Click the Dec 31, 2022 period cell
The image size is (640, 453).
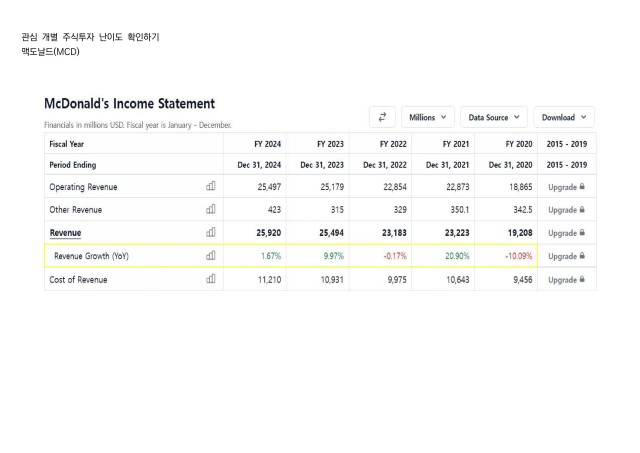pyautogui.click(x=385, y=165)
